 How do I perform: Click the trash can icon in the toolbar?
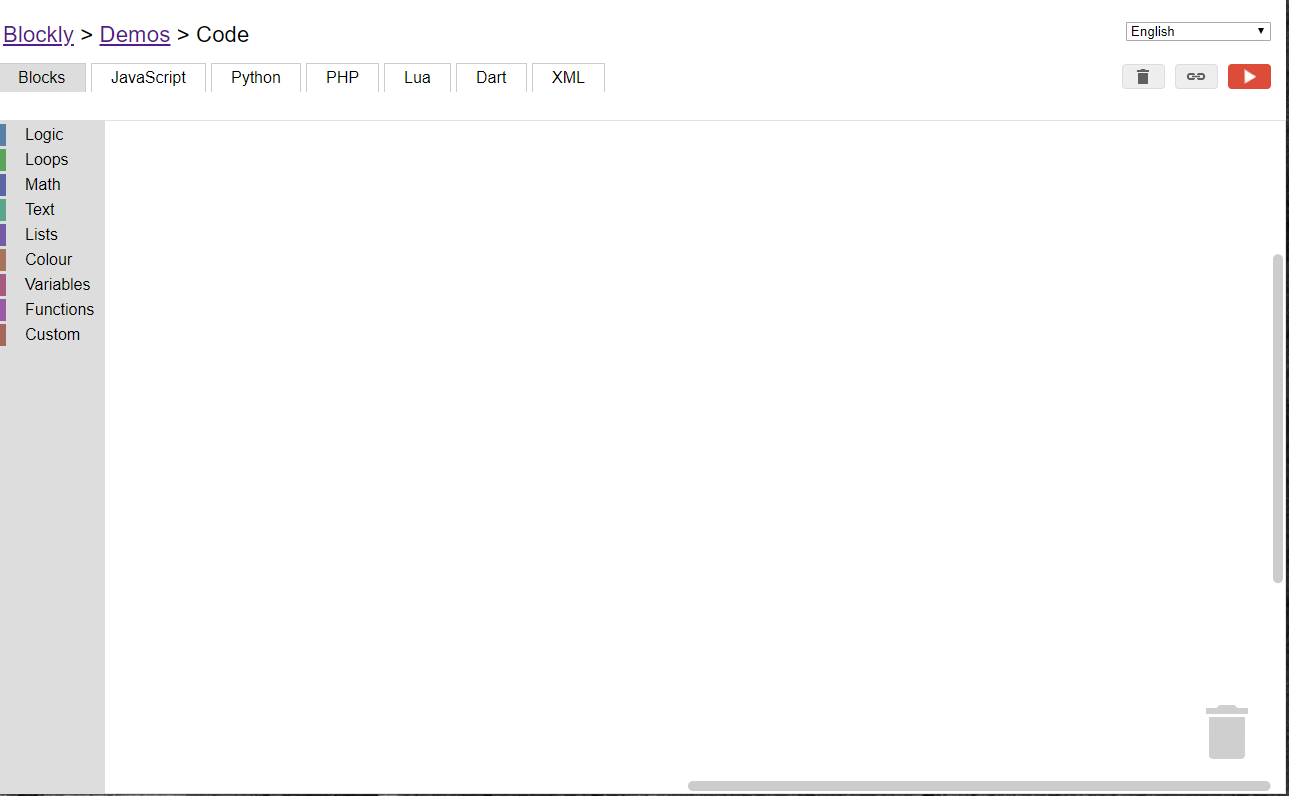click(x=1142, y=76)
